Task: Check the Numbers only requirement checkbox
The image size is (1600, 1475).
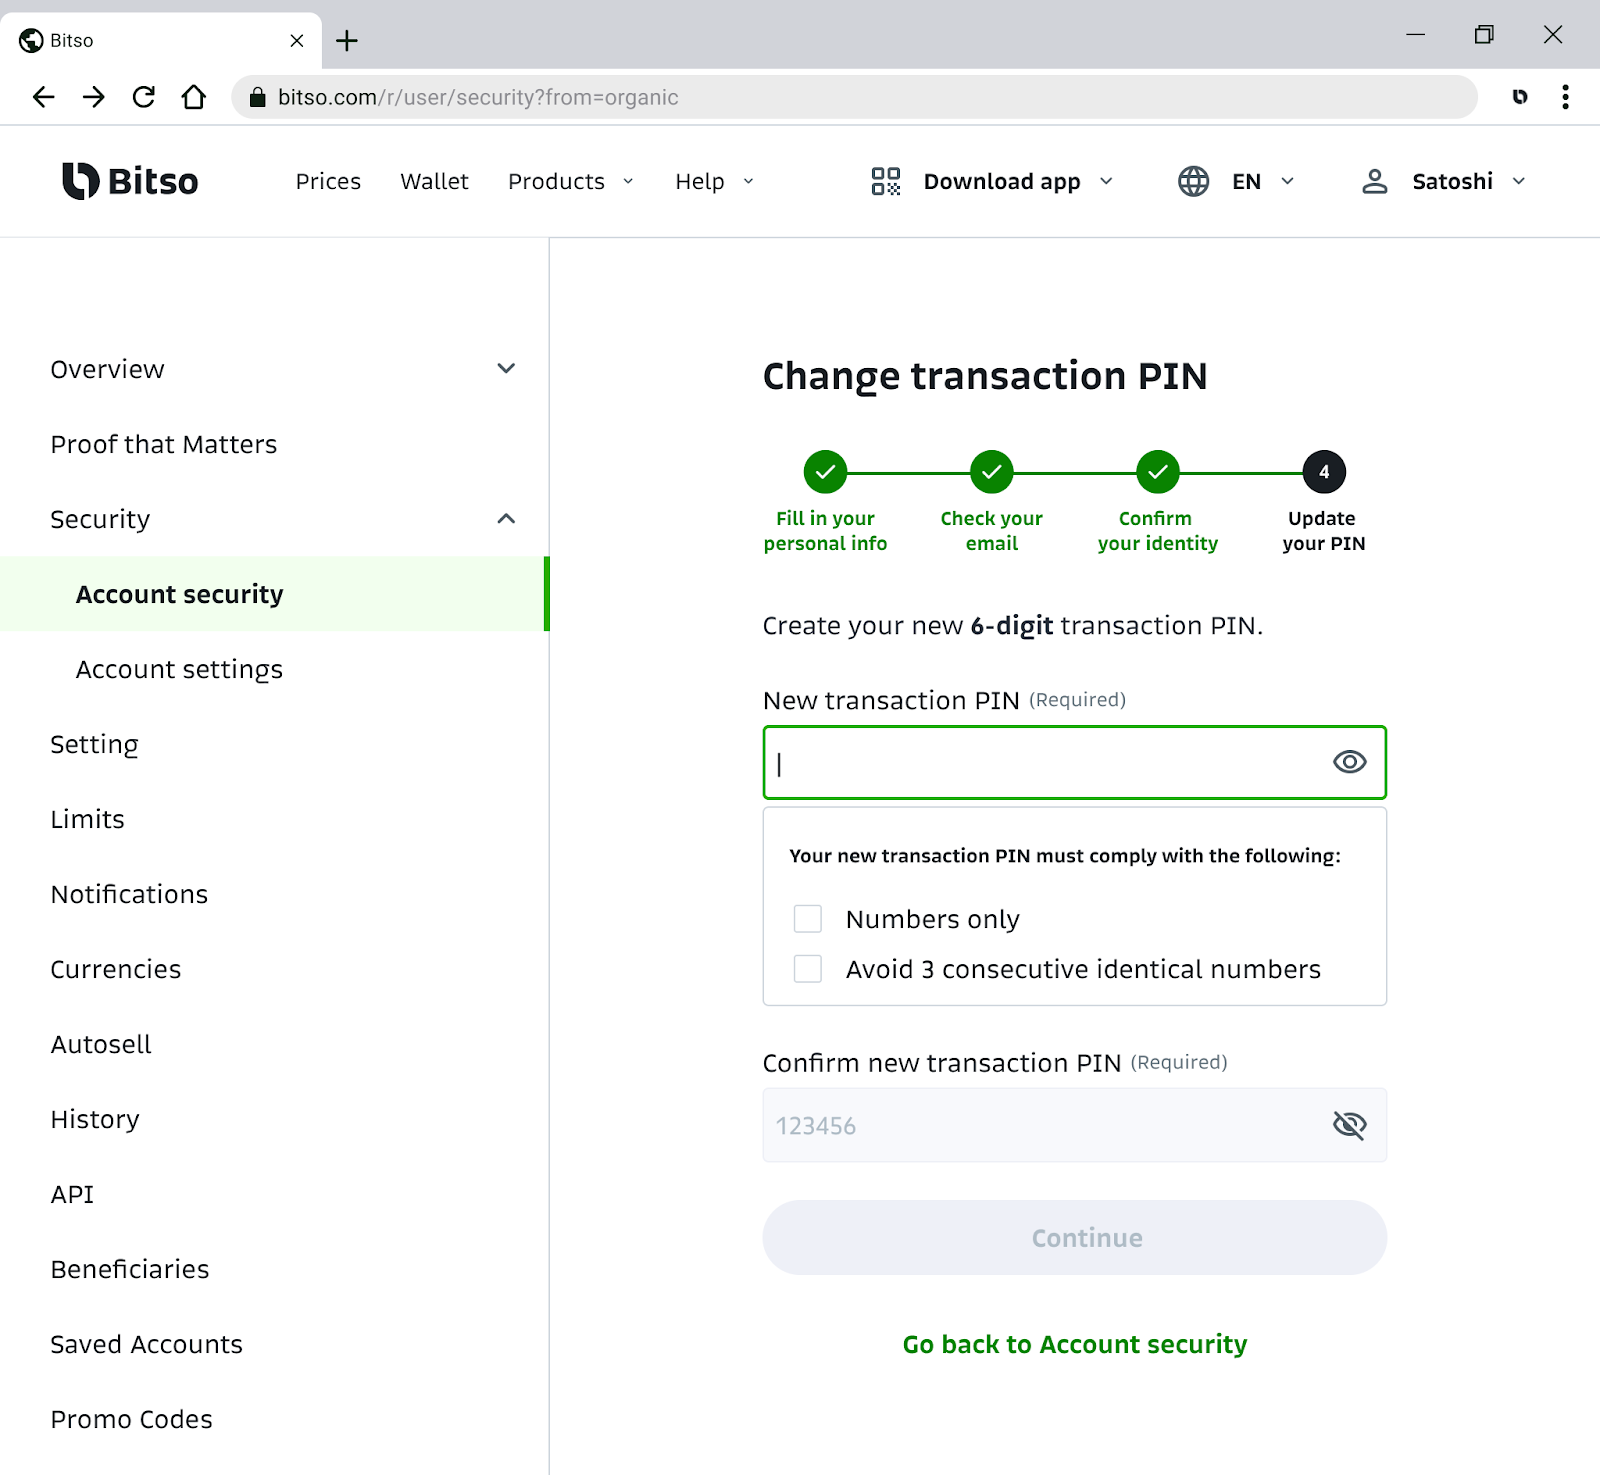Action: pos(807,918)
